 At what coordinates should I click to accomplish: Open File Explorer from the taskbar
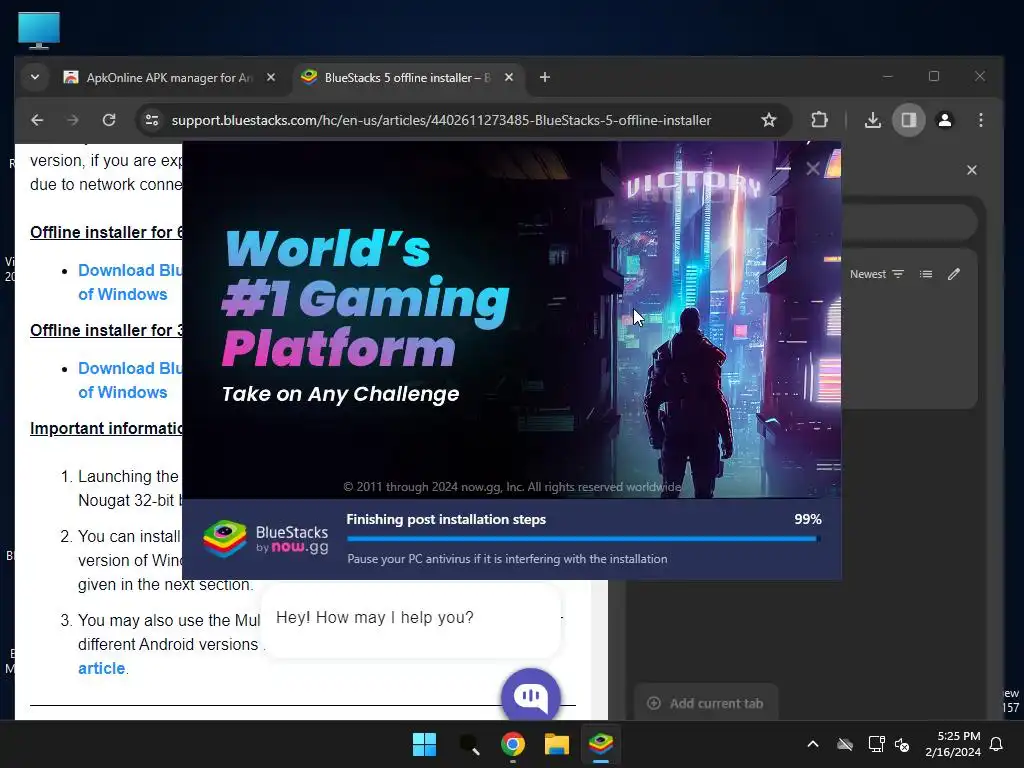557,744
